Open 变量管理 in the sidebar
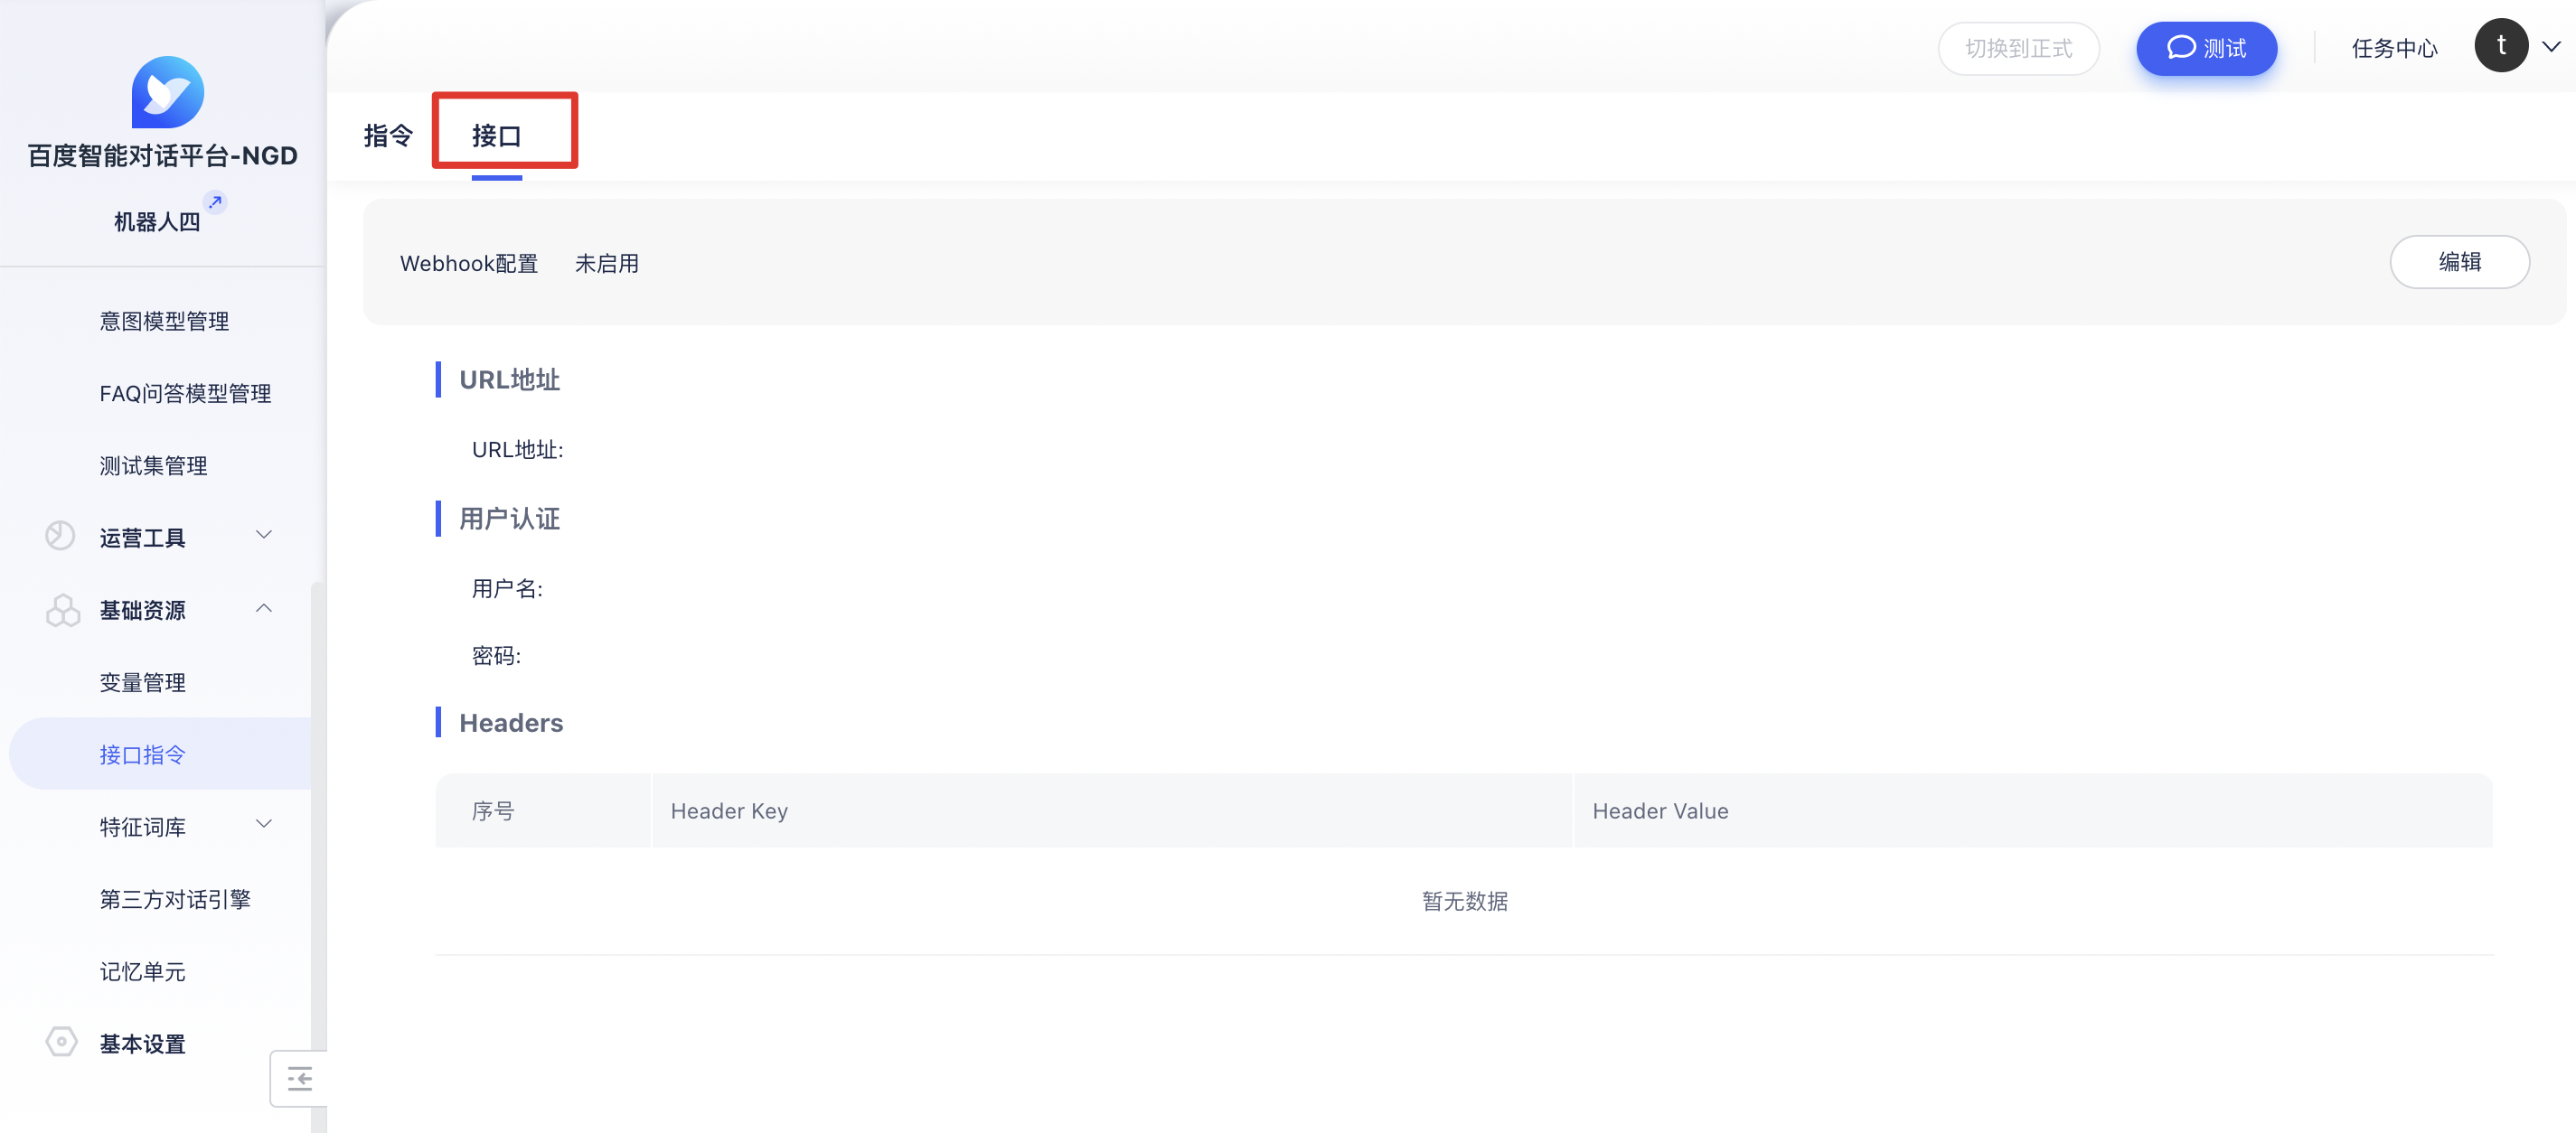 click(x=143, y=683)
